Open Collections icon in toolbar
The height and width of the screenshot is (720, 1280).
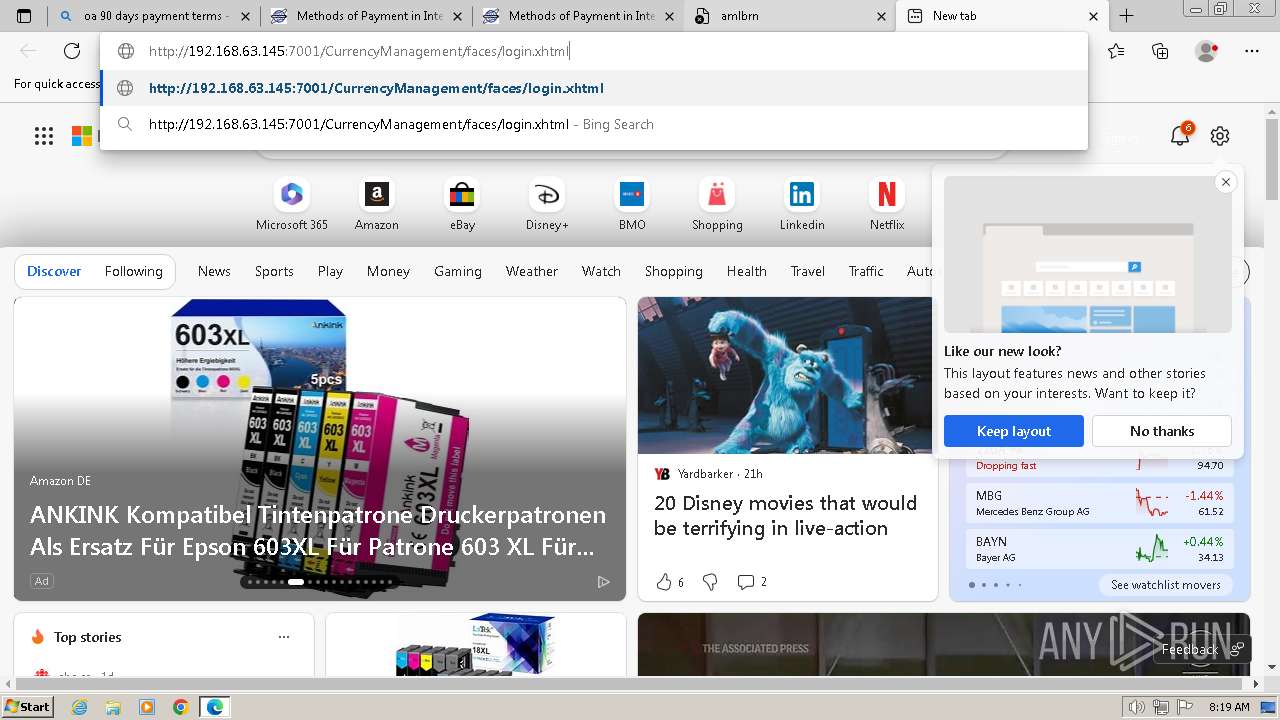point(1160,51)
